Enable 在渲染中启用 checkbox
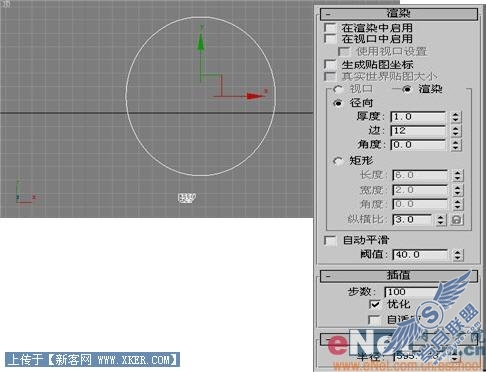Viewport: 486px width, 372px height. pyautogui.click(x=330, y=28)
